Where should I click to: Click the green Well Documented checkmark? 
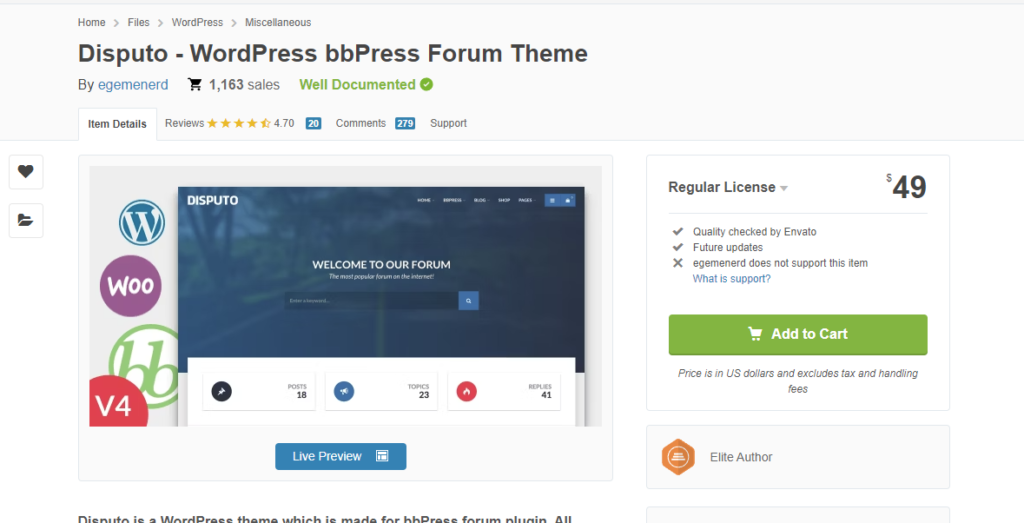tap(427, 85)
